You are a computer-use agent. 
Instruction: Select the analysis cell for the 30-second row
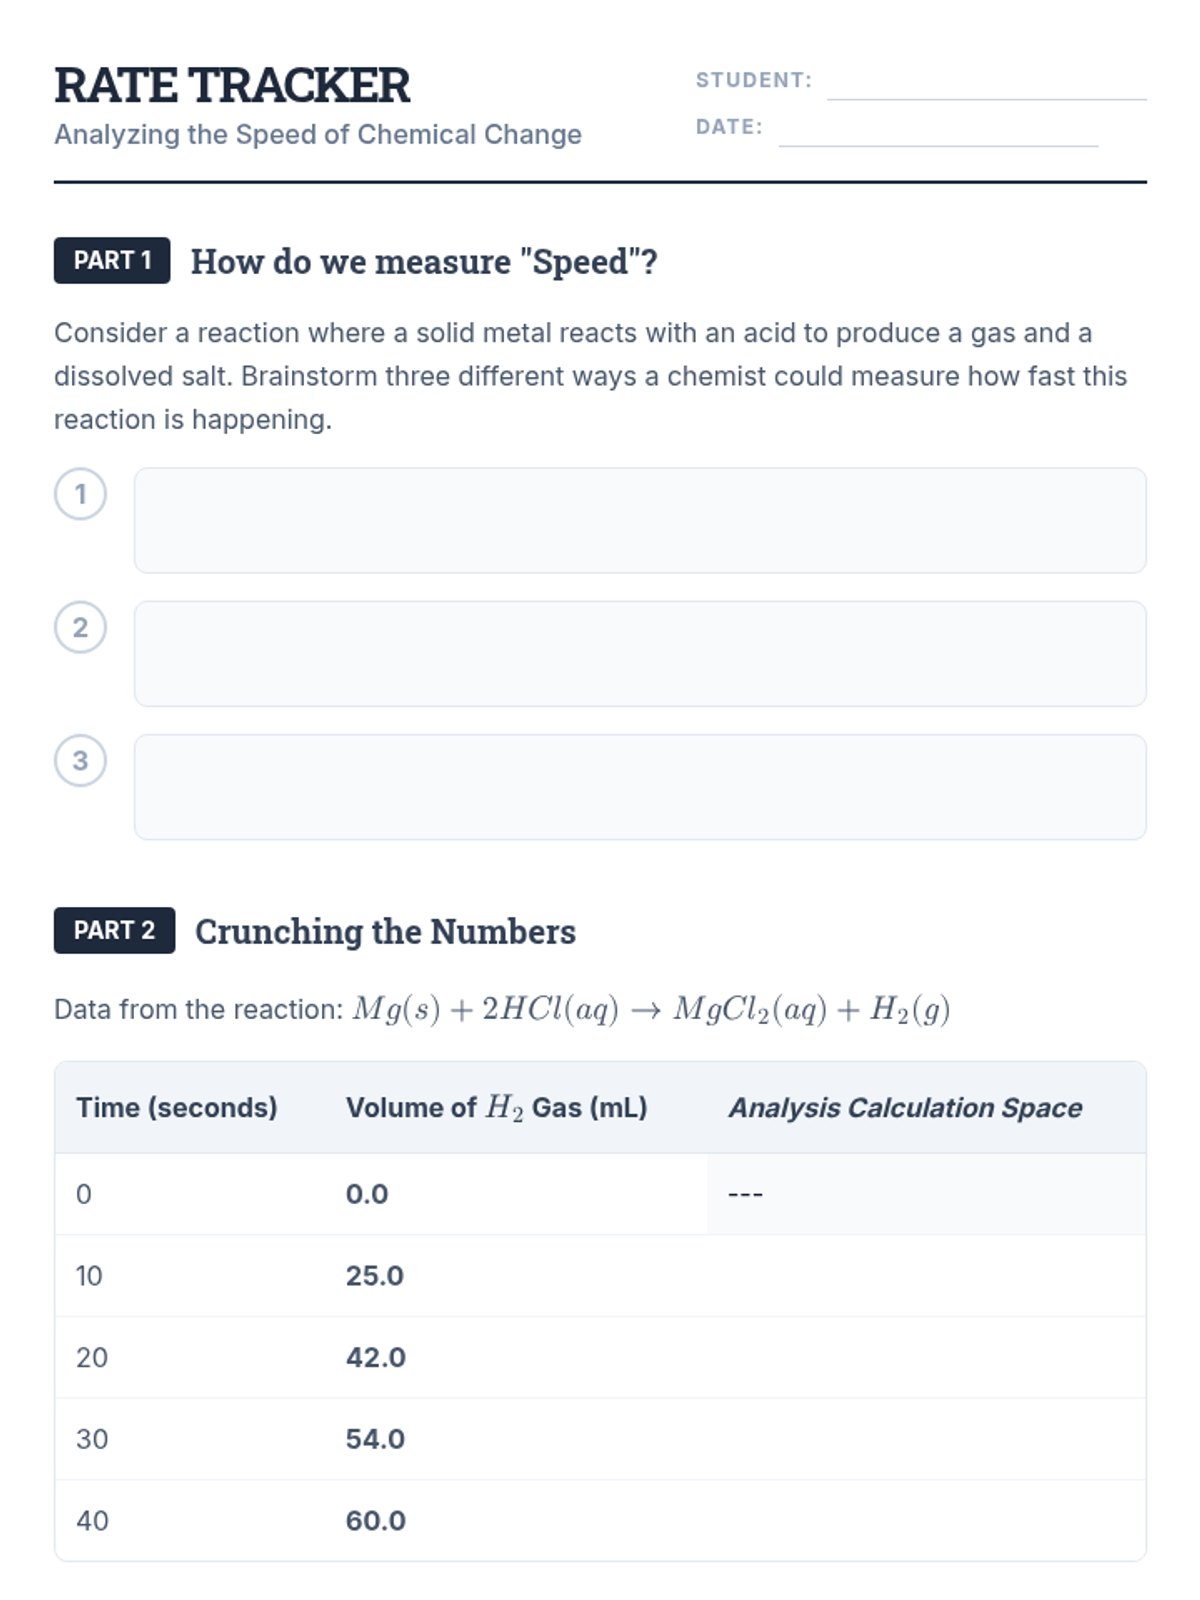tap(925, 1439)
